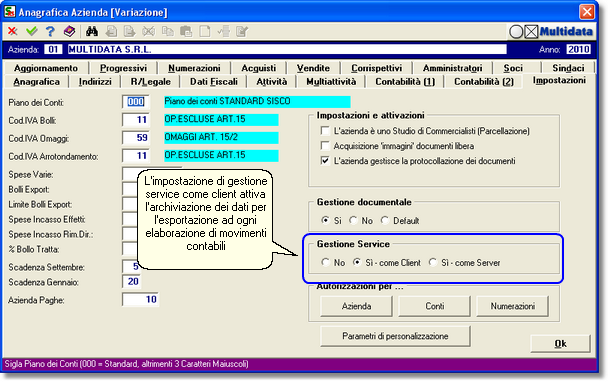This screenshot has height=382, width=608.
Task: Switch to the Aggiornamento tab
Action: [x=46, y=68]
